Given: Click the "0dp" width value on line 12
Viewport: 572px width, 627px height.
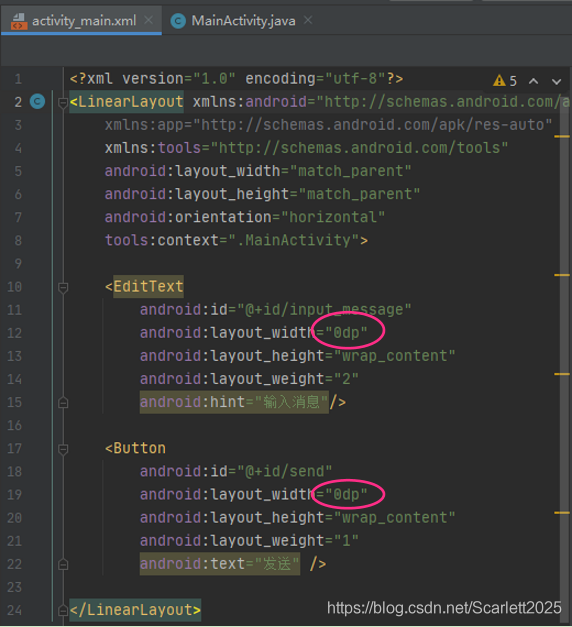Looking at the screenshot, I should click(346, 333).
